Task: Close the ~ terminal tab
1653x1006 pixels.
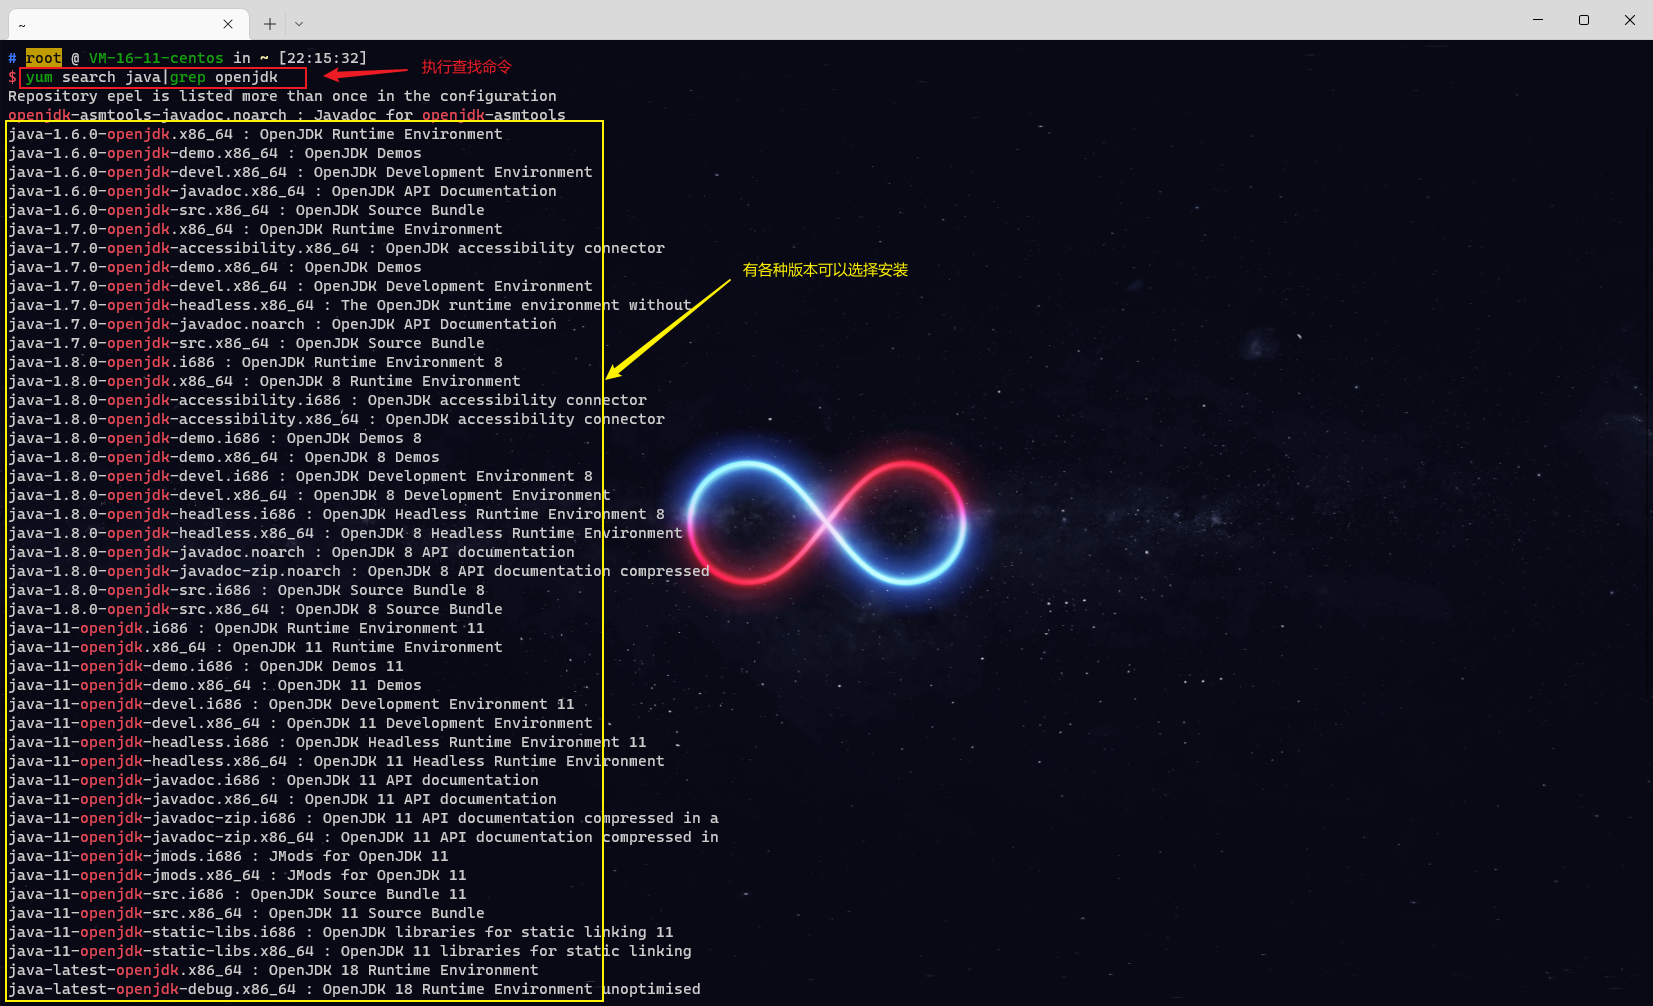Action: tap(228, 24)
